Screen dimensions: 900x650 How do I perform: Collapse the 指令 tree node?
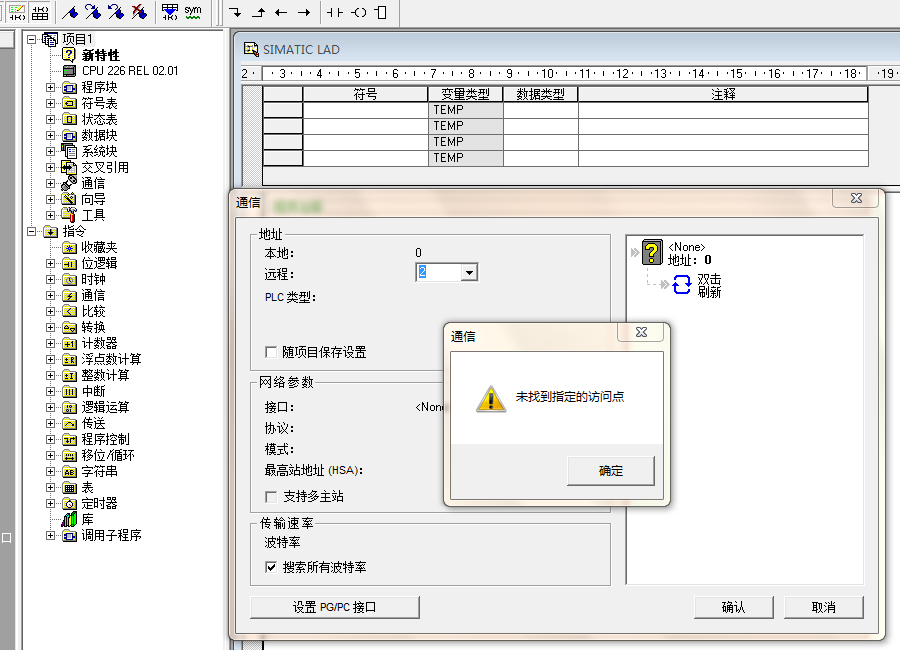(x=32, y=231)
